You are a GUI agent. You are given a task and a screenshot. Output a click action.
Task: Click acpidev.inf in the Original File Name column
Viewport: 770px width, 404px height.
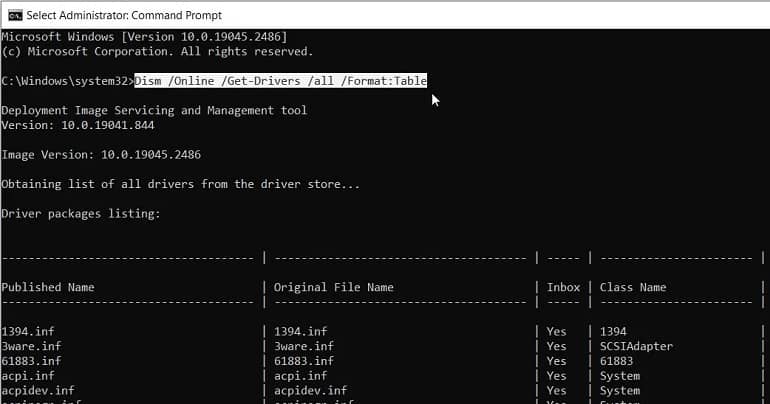coord(310,390)
